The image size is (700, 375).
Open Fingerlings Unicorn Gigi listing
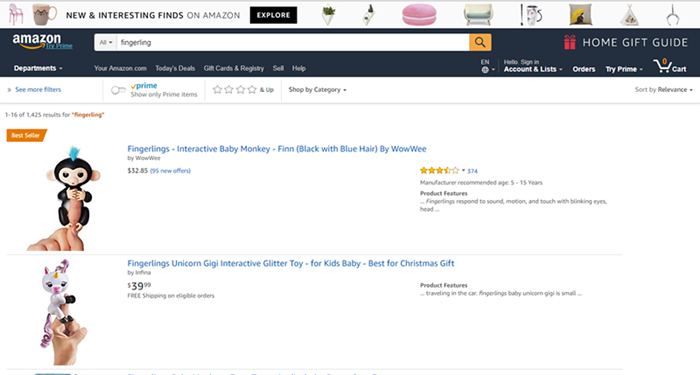point(291,263)
